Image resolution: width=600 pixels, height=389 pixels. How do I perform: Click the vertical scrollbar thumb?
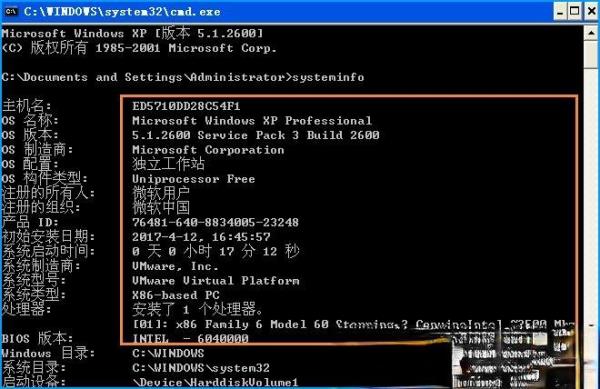point(591,55)
